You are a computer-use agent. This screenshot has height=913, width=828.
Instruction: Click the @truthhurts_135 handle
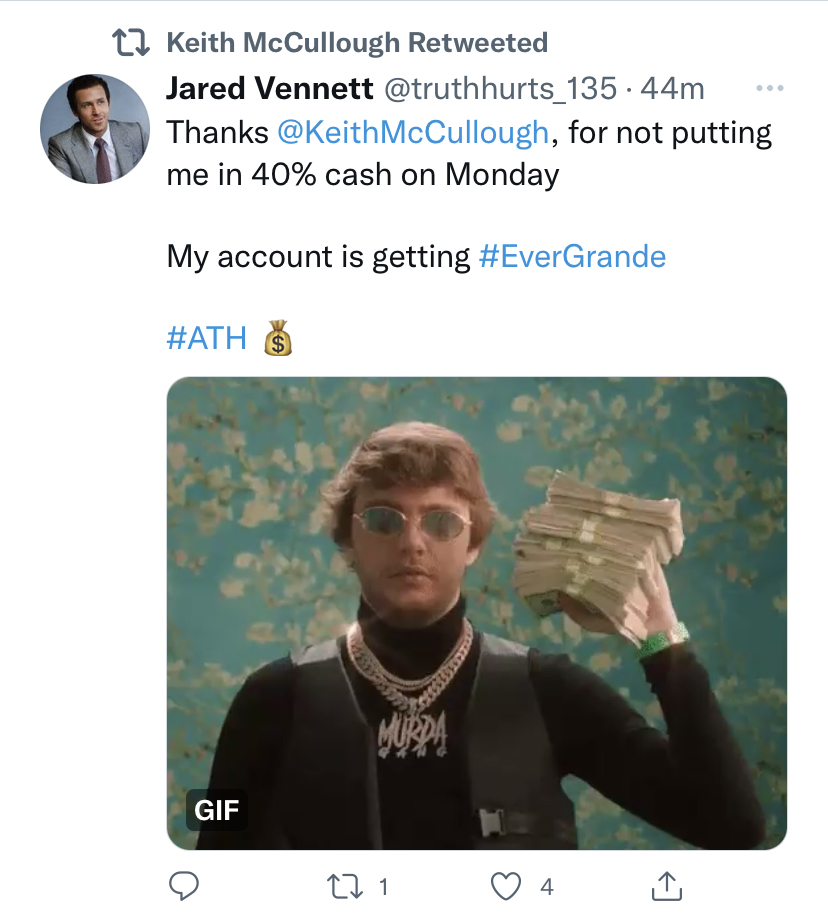pos(500,89)
